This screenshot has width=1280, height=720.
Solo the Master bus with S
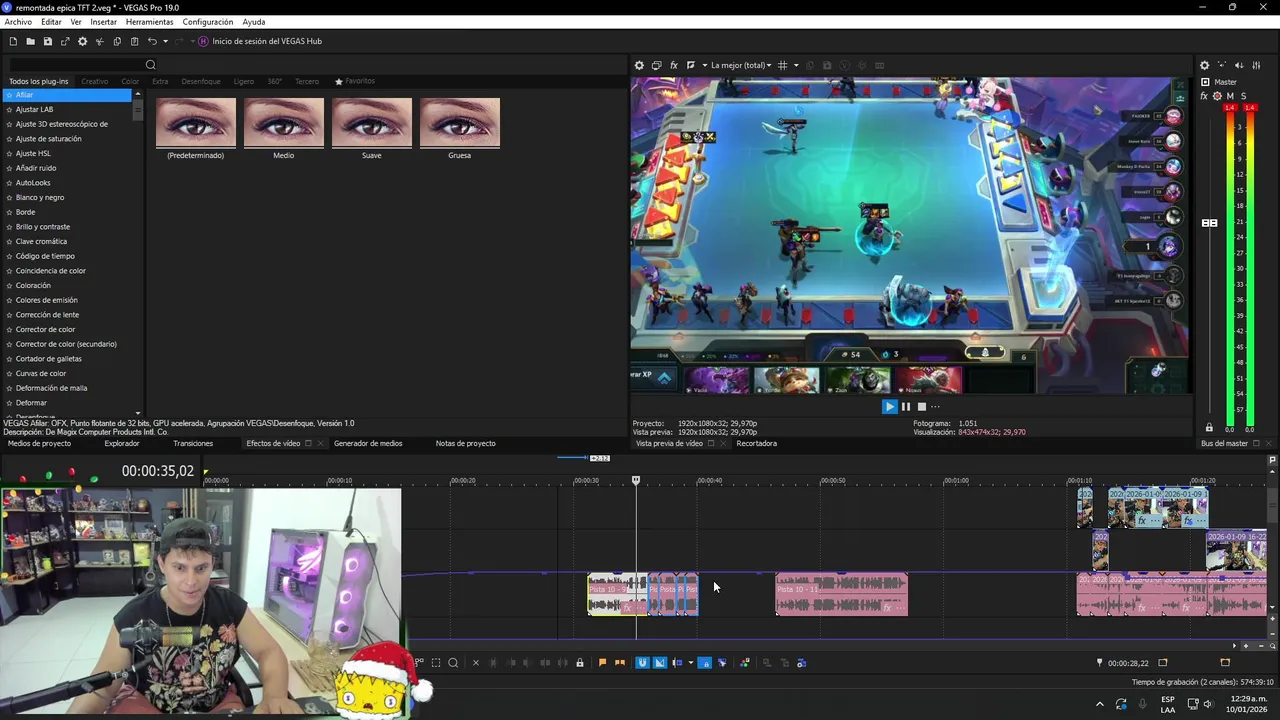(x=1243, y=96)
